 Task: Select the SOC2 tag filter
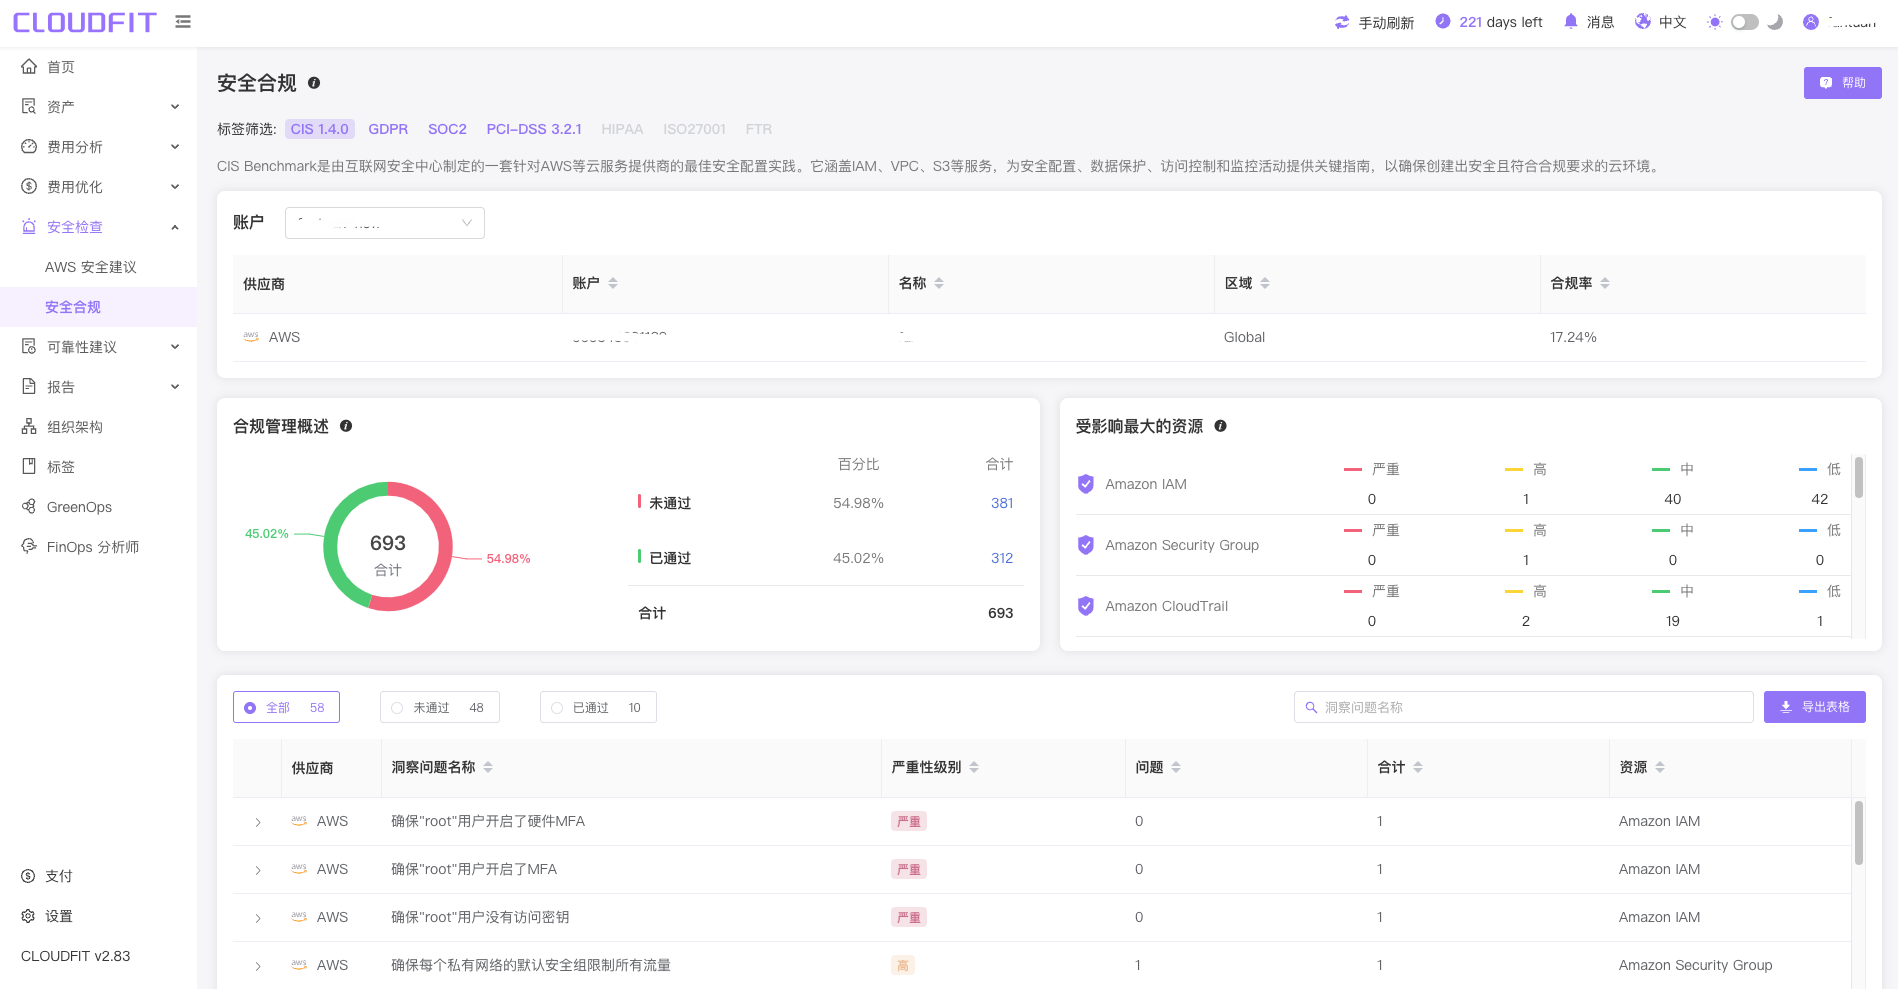pos(447,129)
